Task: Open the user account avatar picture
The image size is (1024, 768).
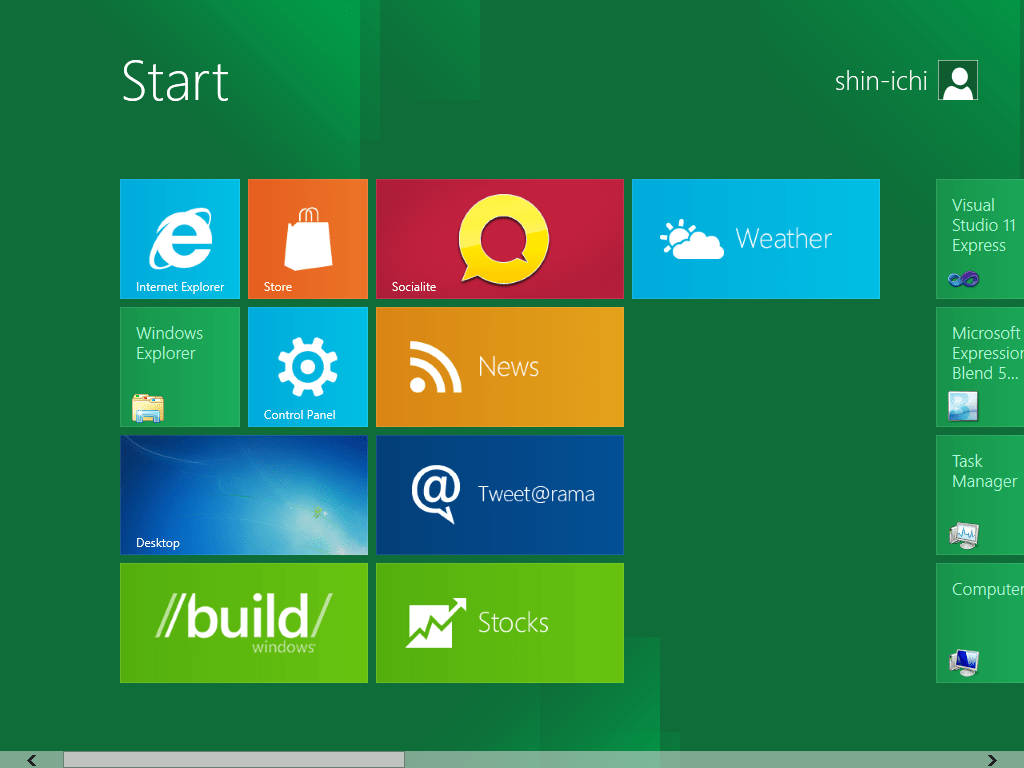Action: click(957, 81)
